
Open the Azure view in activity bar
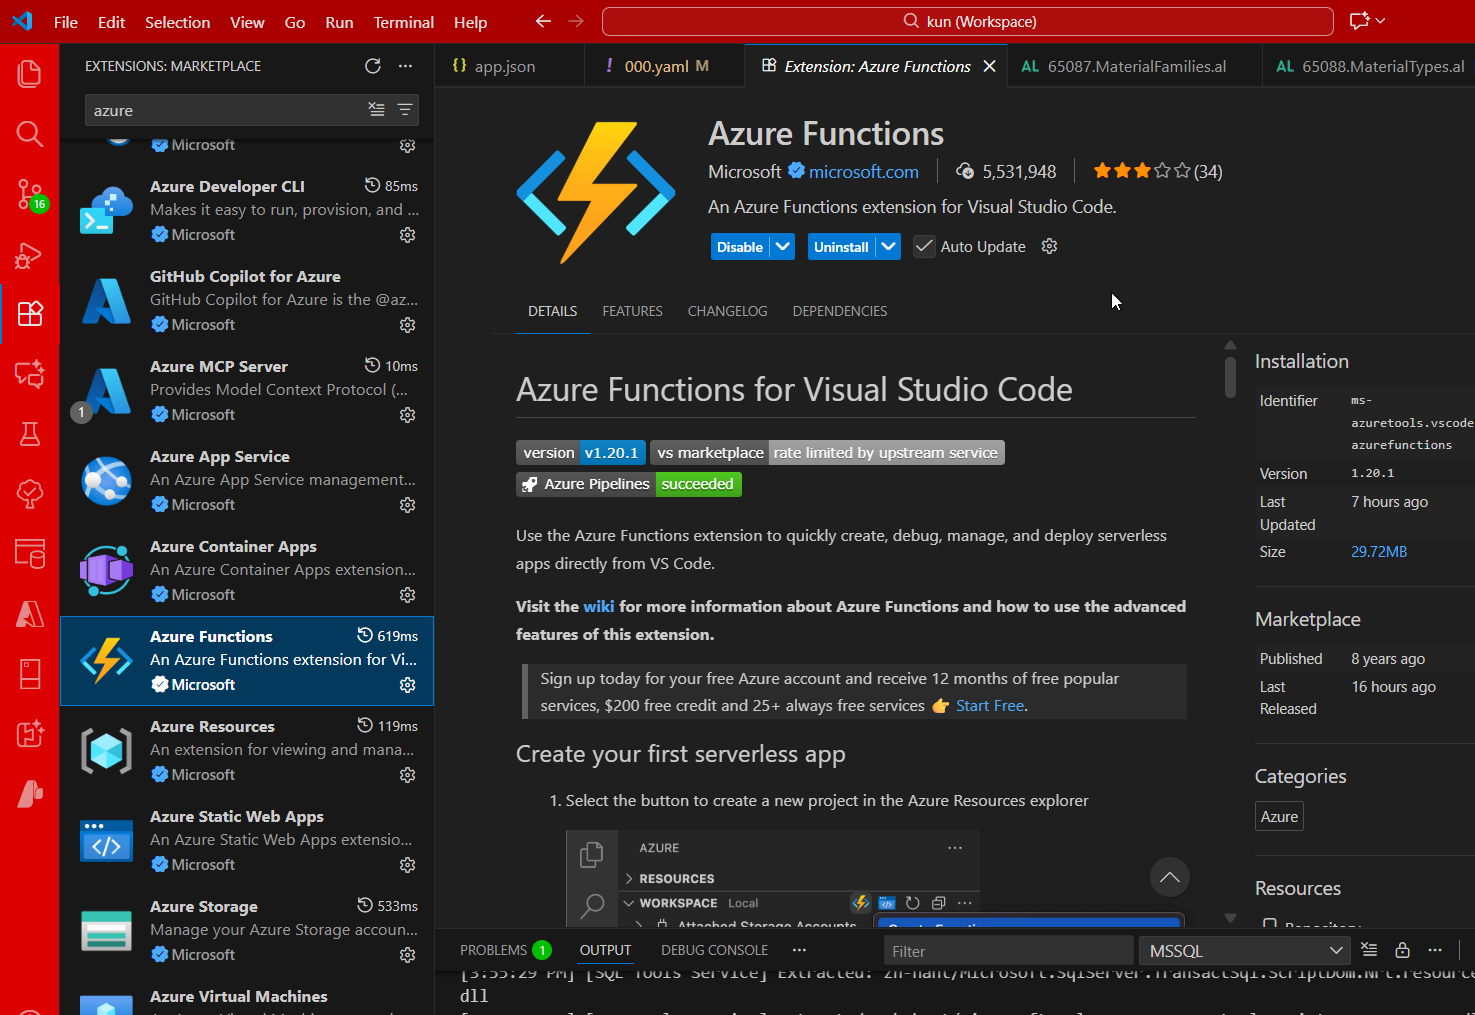(30, 614)
